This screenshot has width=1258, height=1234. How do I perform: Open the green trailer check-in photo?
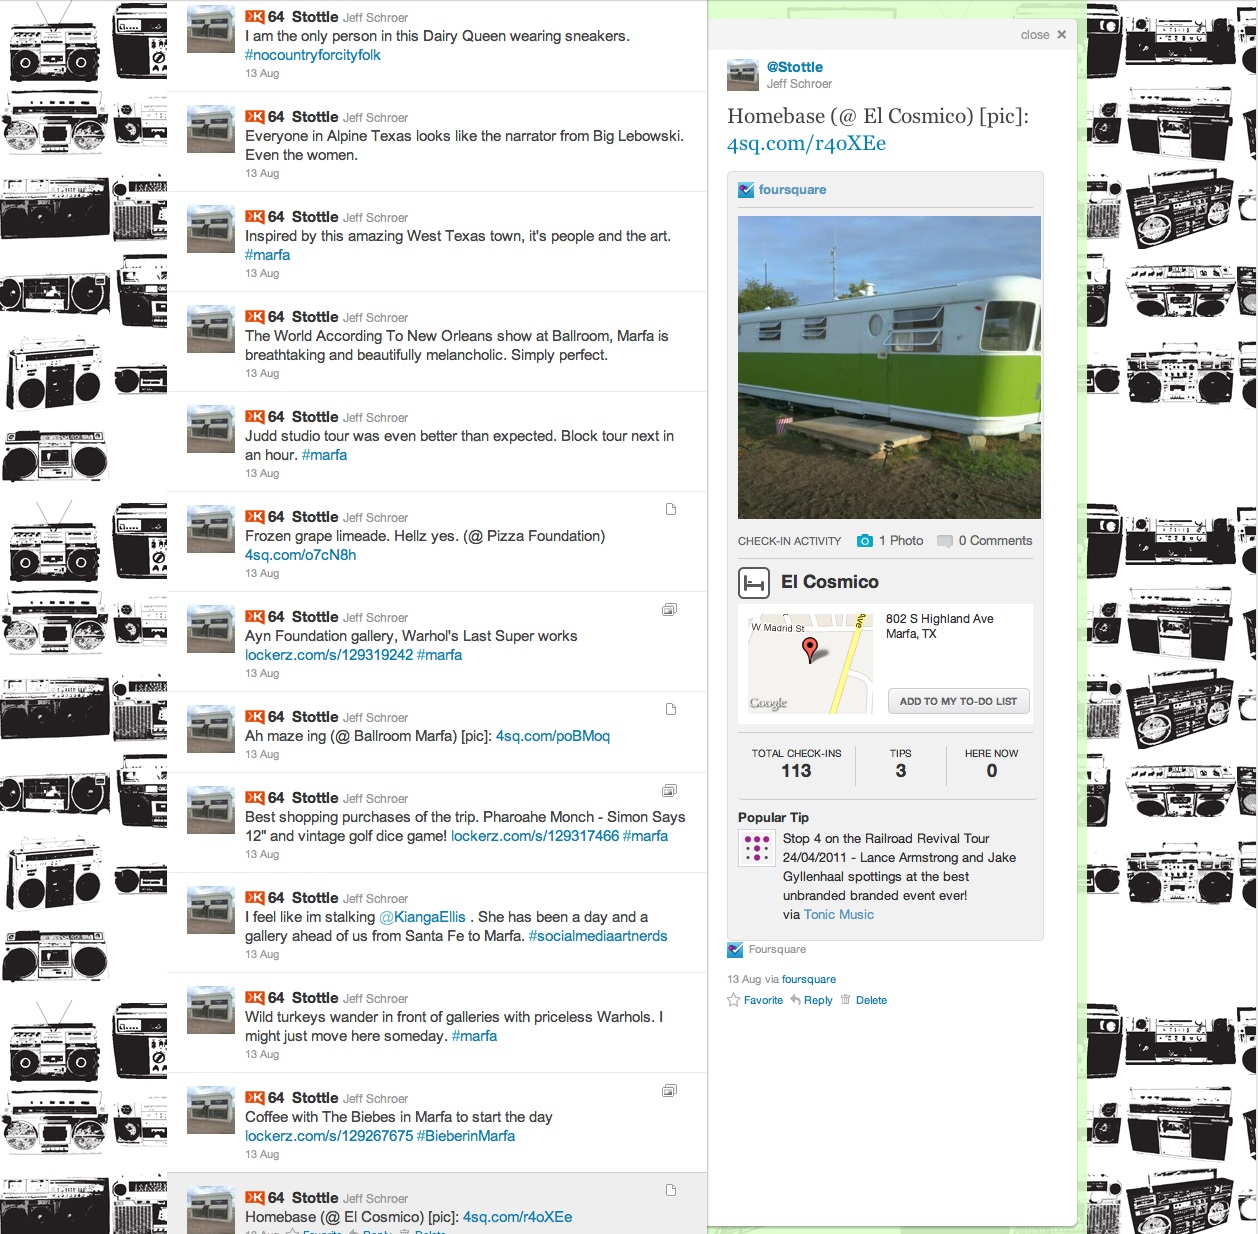pyautogui.click(x=889, y=367)
